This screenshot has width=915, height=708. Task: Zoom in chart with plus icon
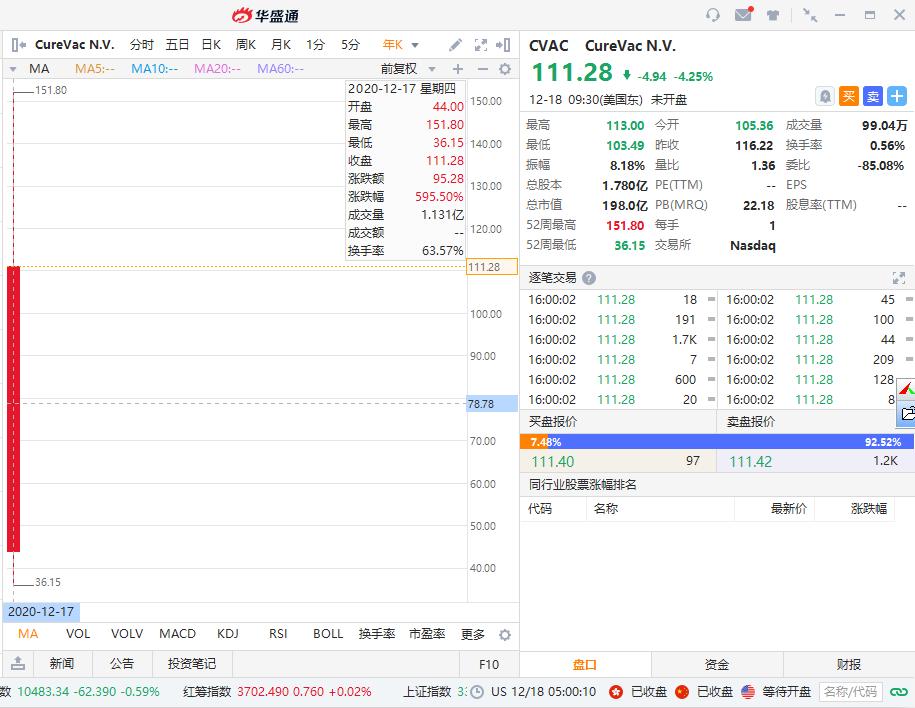click(x=458, y=69)
